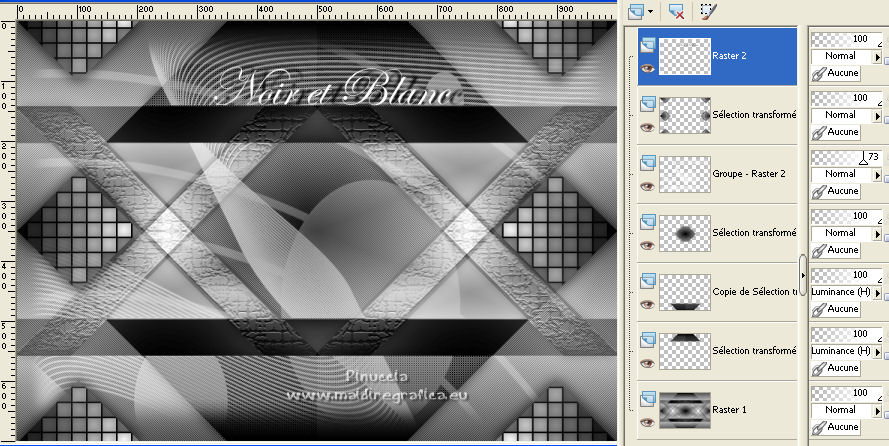This screenshot has width=889, height=446.
Task: Click the Aucune link button for Copie de Sélection
Action: click(835, 309)
